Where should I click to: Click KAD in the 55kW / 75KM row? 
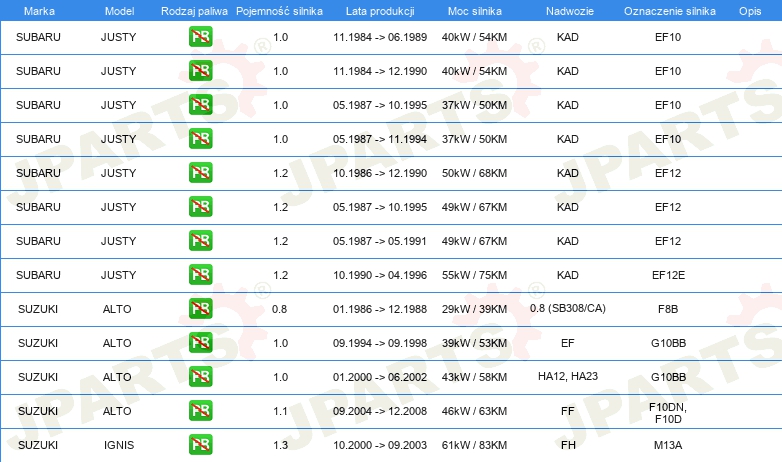(568, 275)
